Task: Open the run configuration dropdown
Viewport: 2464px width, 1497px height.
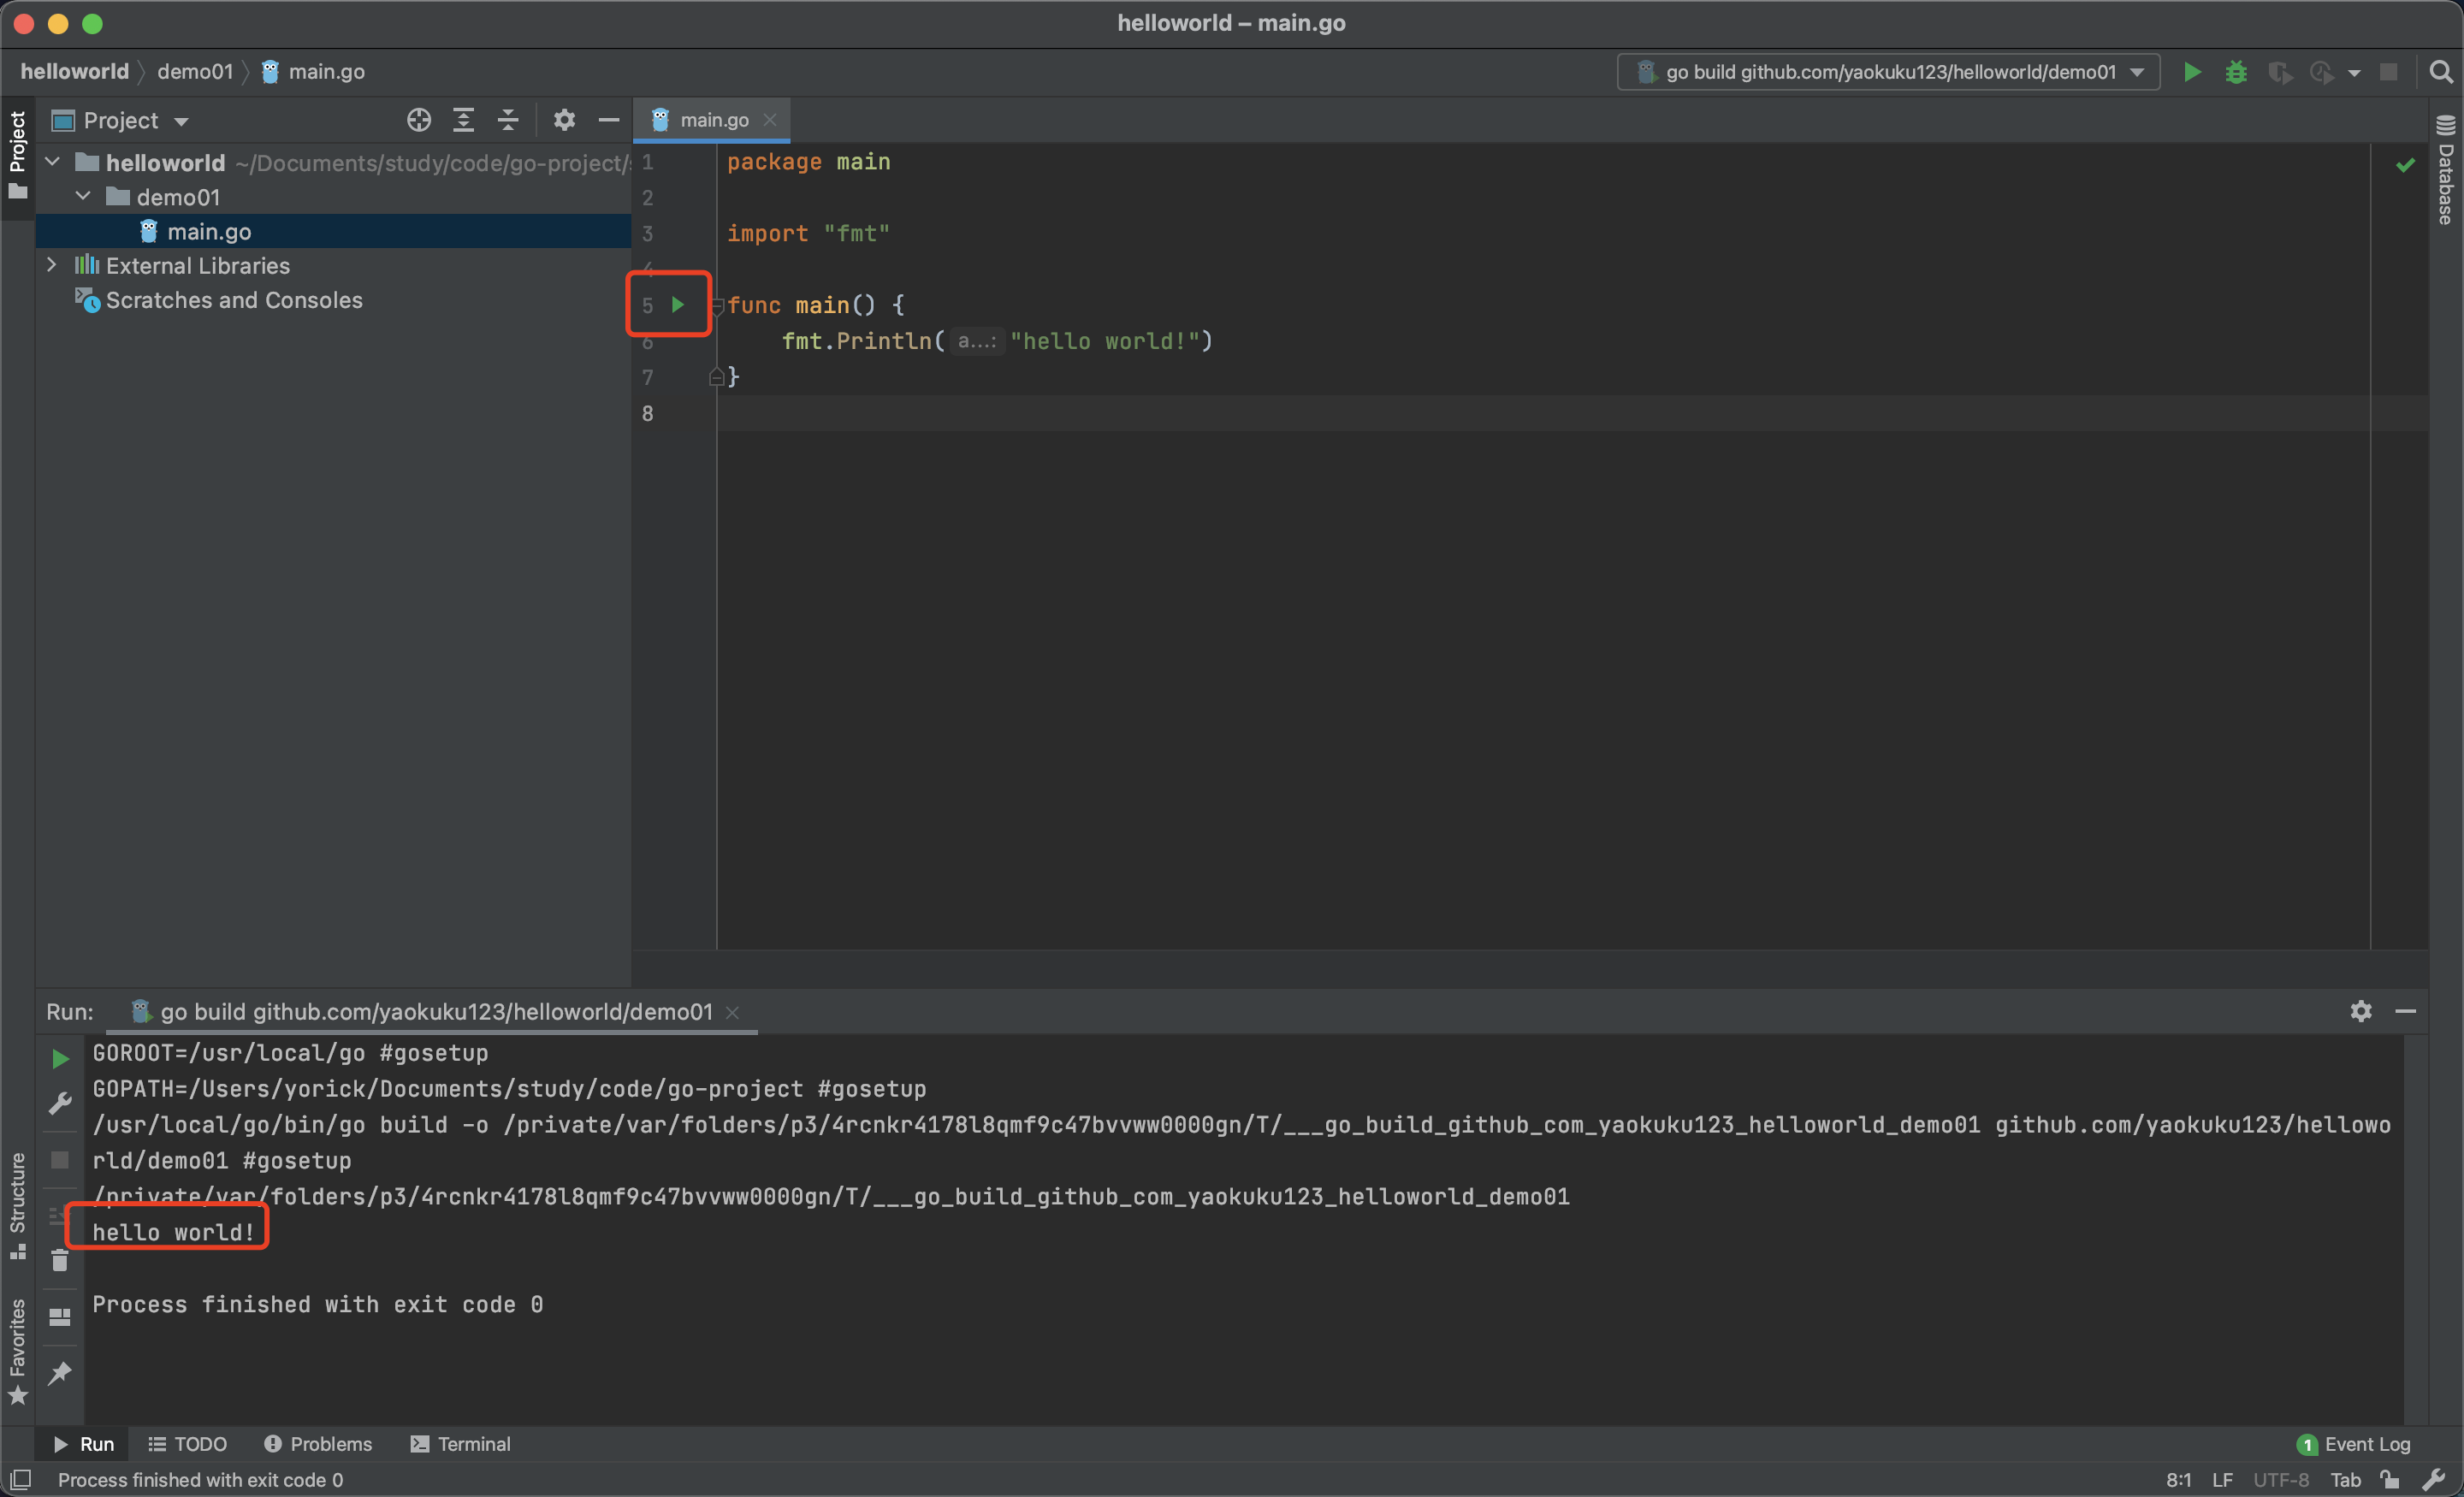Action: tap(1888, 72)
